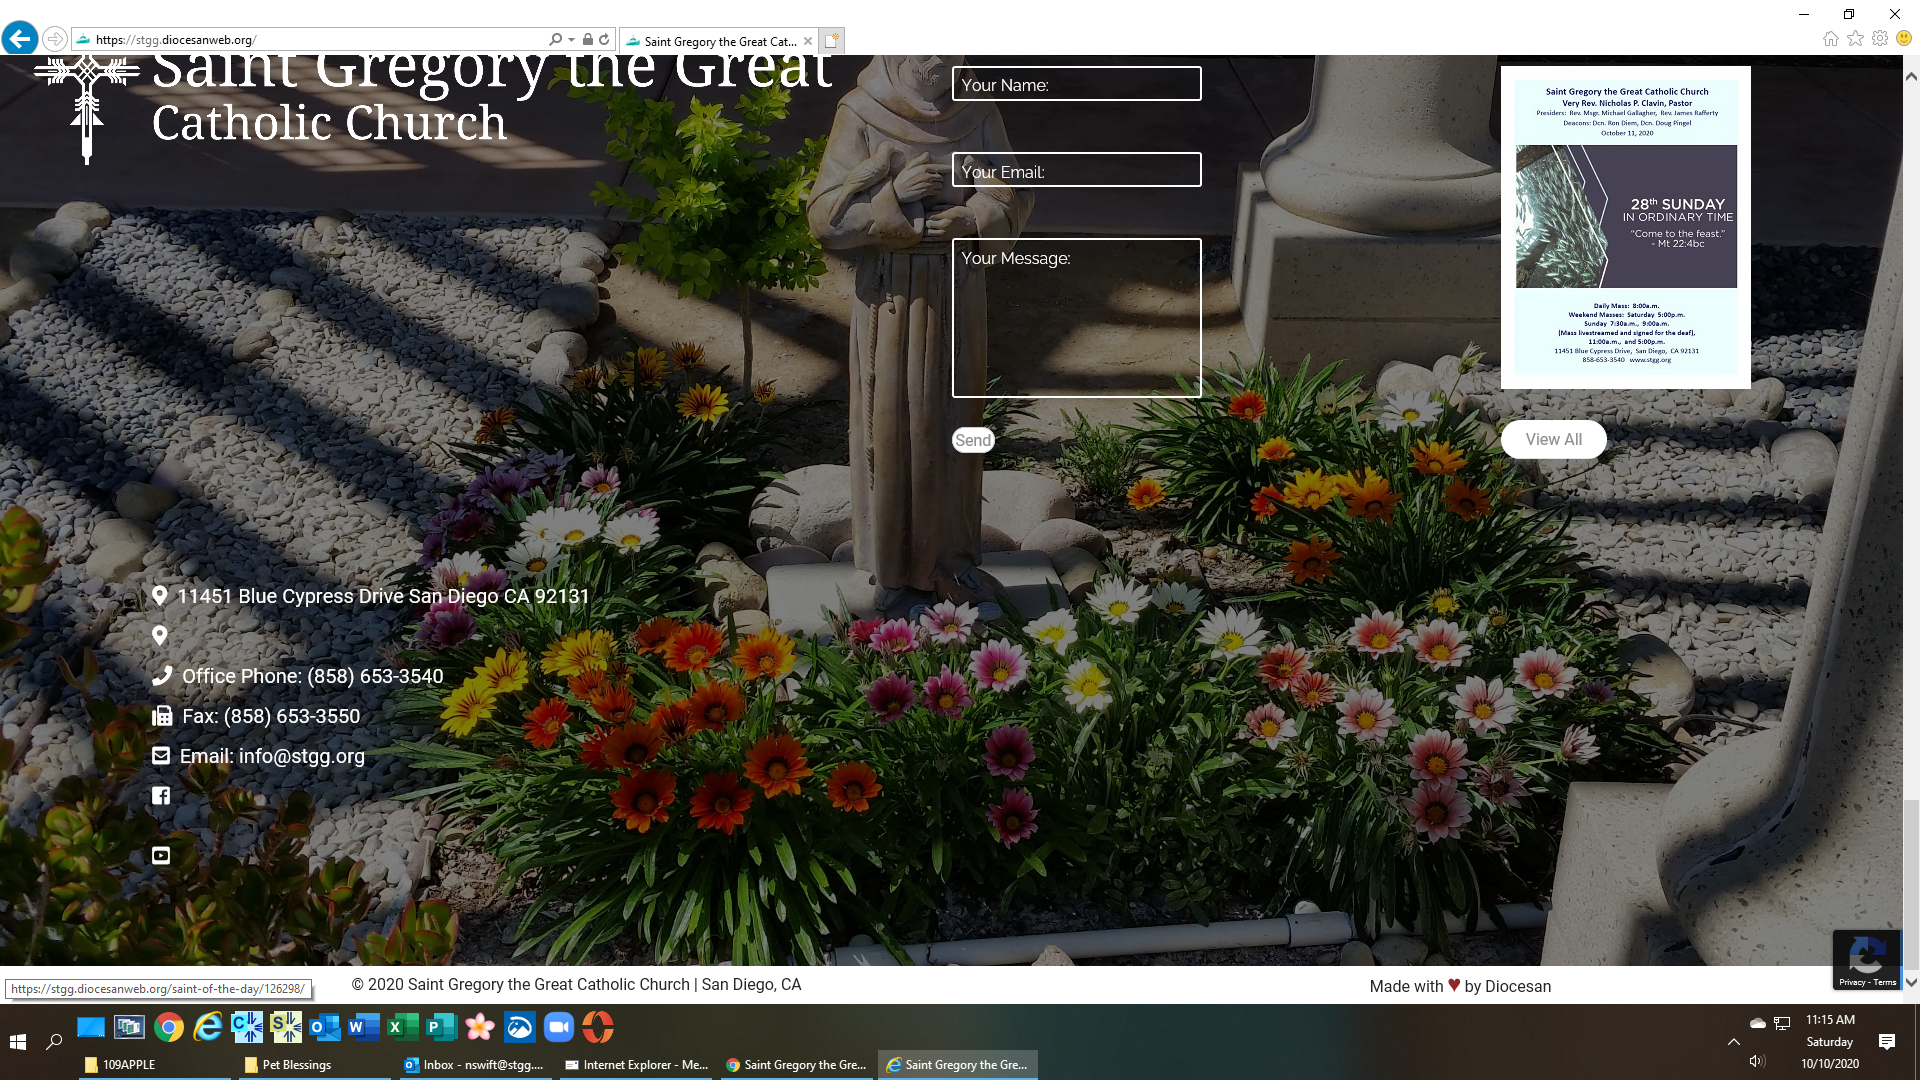The width and height of the screenshot is (1920, 1080).
Task: Click the Facebook icon in footer
Action: [x=161, y=796]
